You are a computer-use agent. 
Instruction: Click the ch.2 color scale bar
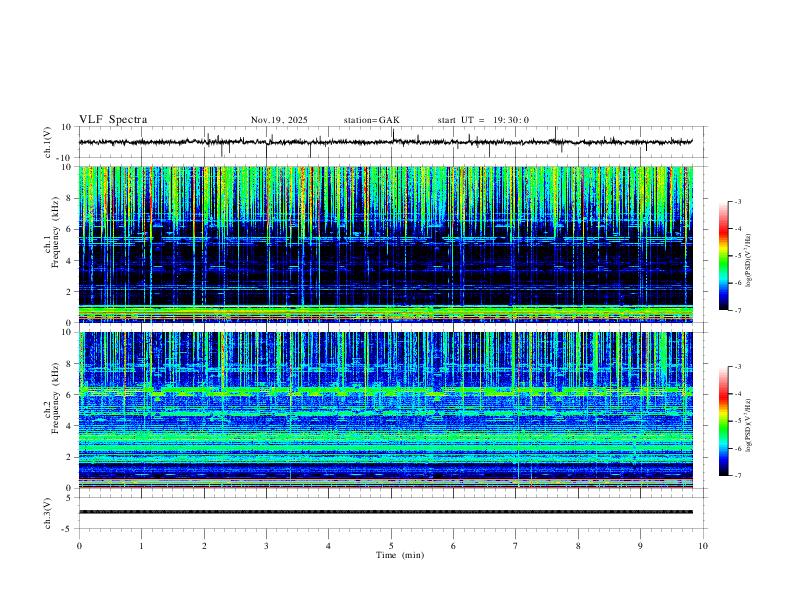point(724,421)
